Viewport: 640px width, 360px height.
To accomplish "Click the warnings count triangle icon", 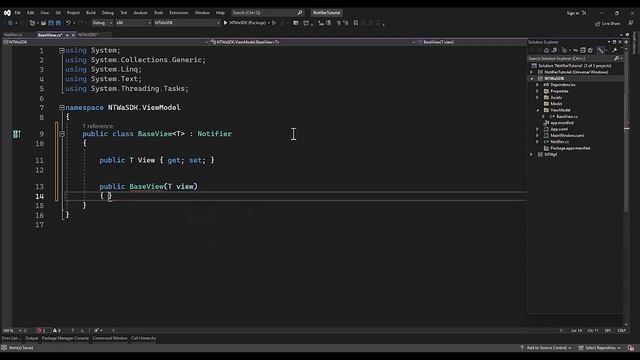I will tap(55, 330).
